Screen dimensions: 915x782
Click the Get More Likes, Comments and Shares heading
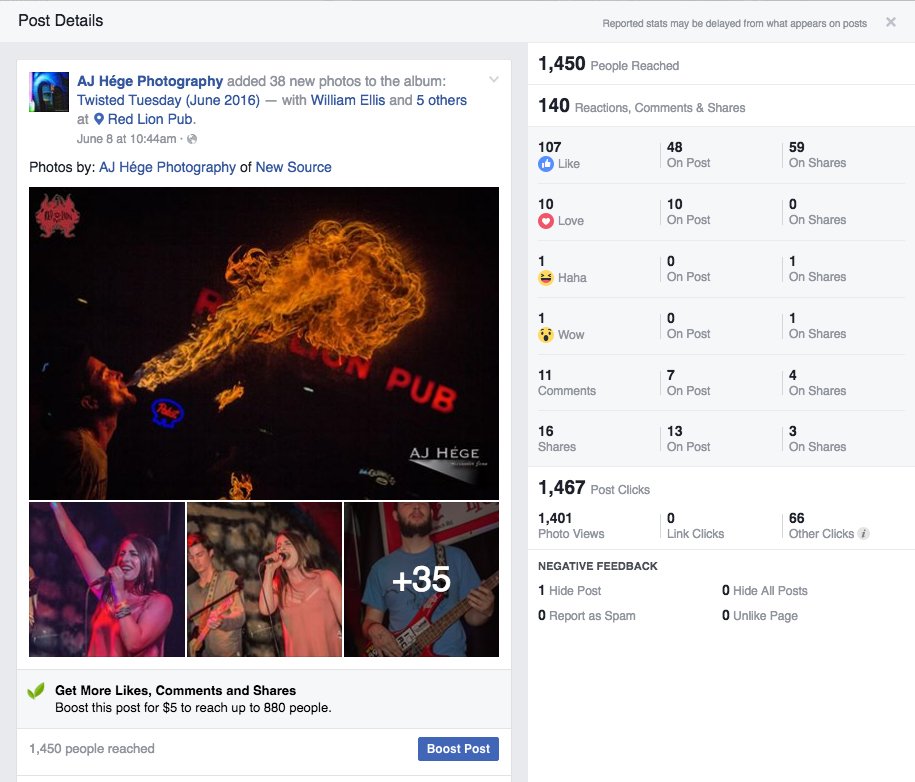point(175,690)
